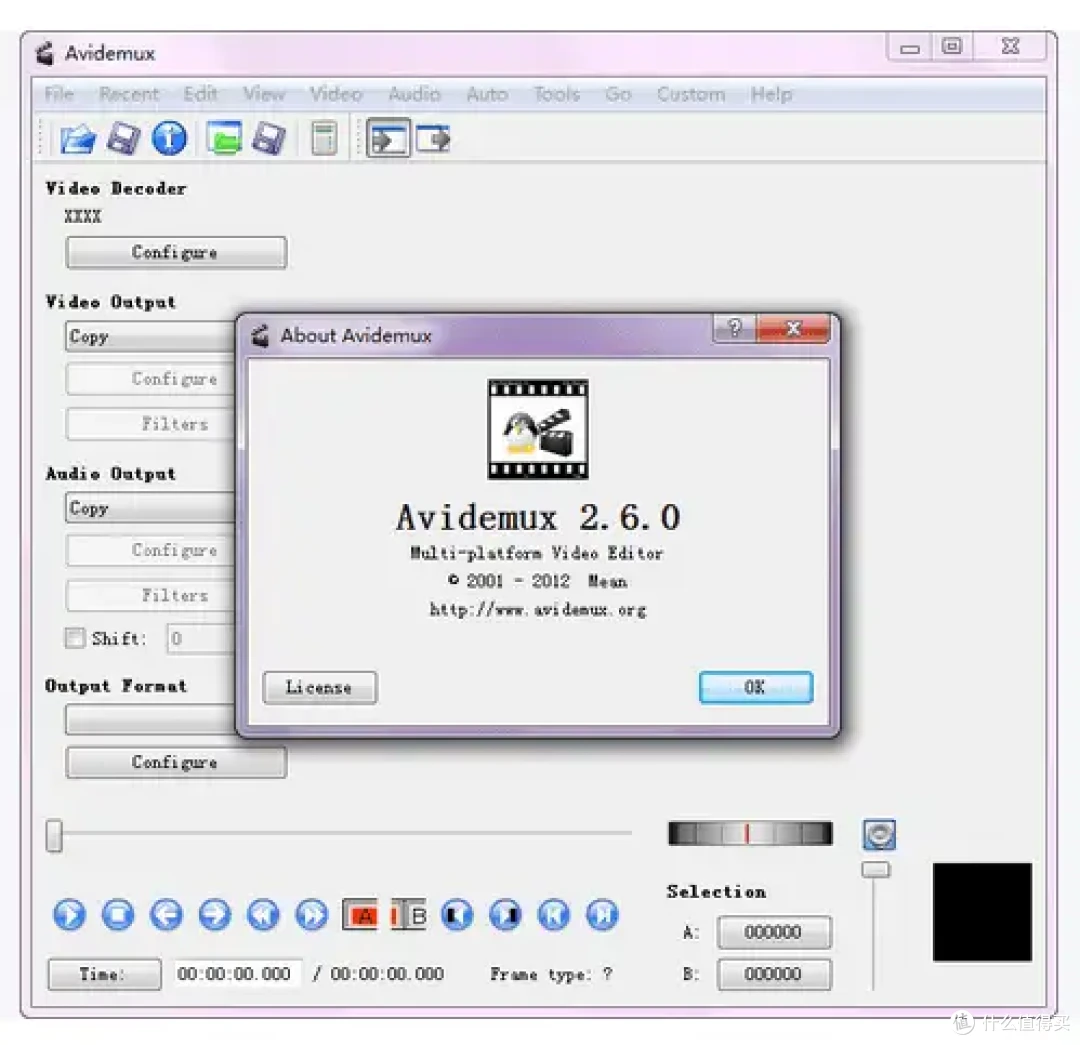Click Configure under Audio Output
Image resolution: width=1080 pixels, height=1045 pixels.
[151, 550]
